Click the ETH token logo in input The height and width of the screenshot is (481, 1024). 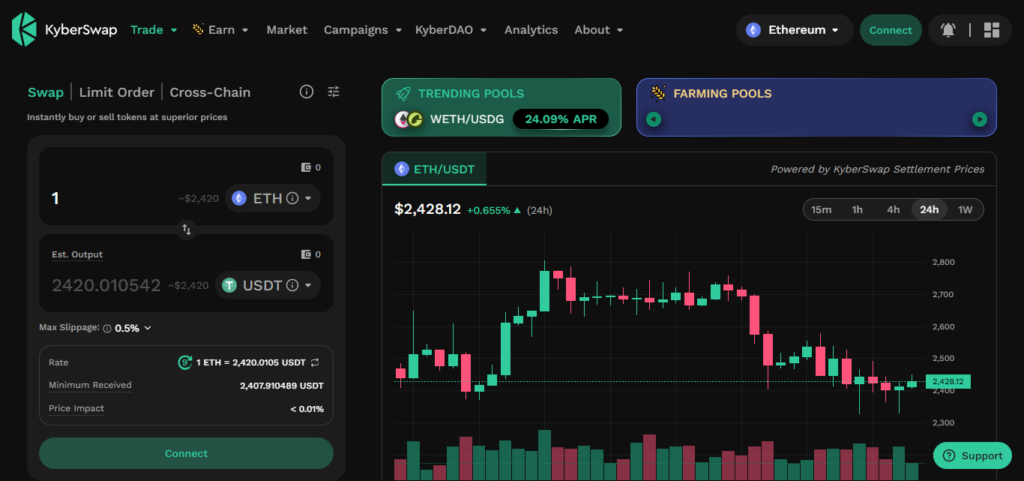pos(239,198)
